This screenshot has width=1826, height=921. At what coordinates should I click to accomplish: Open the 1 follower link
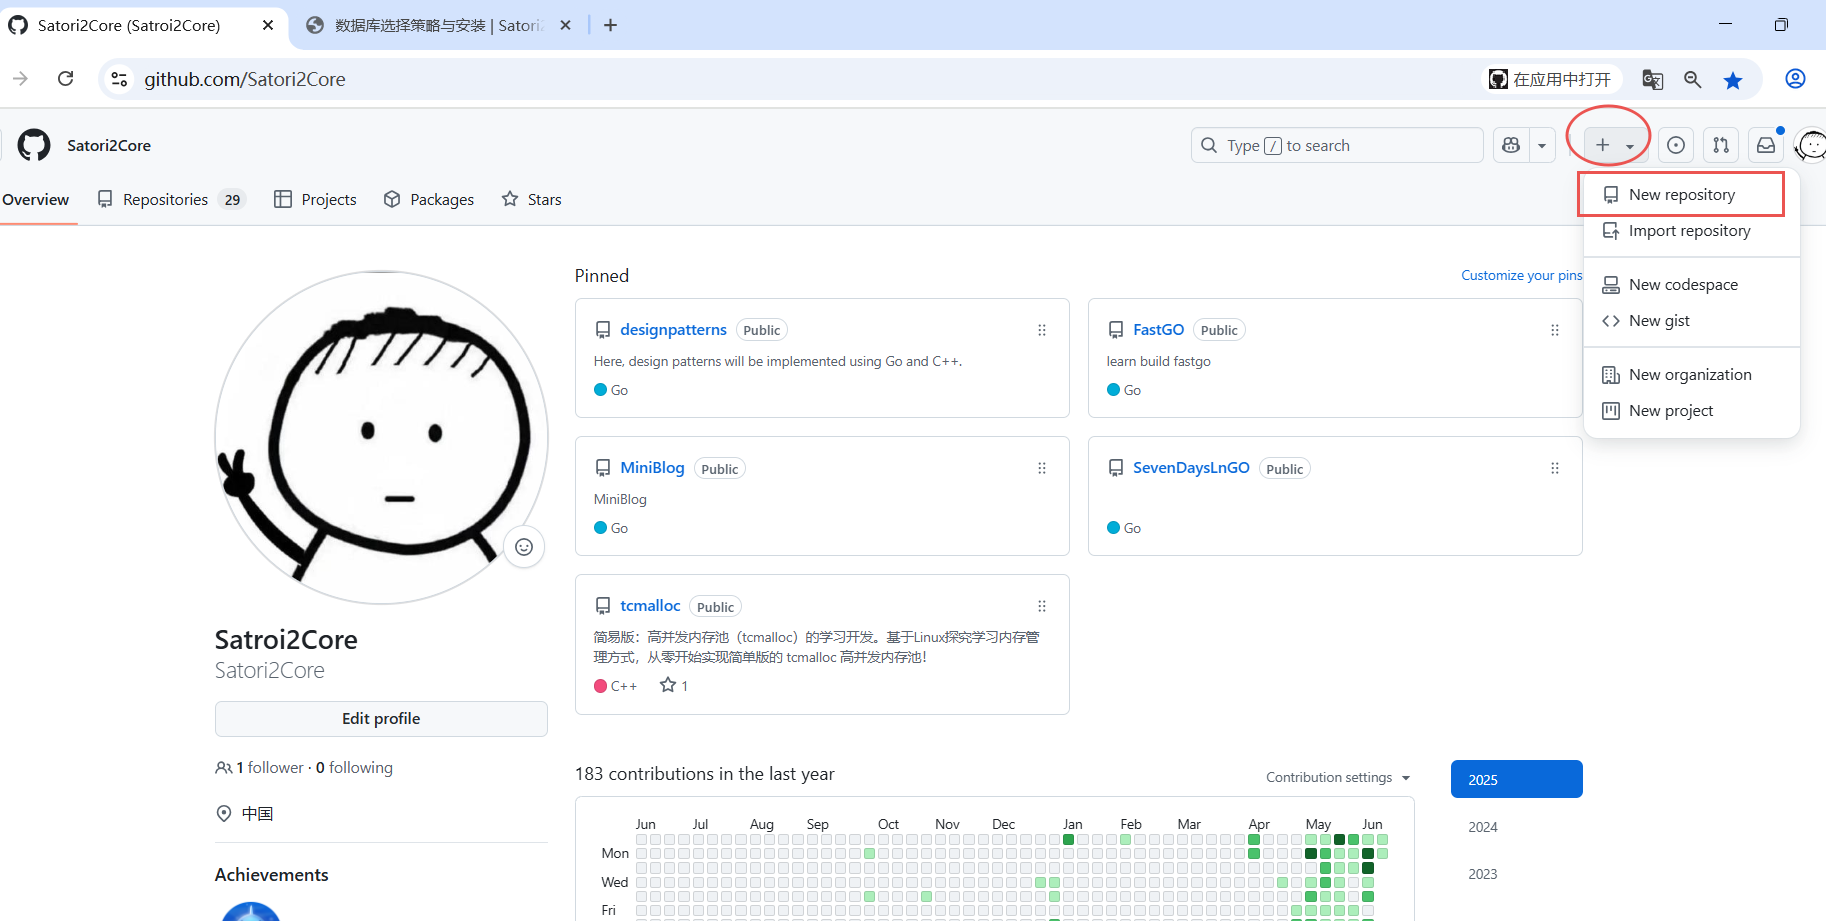(270, 767)
